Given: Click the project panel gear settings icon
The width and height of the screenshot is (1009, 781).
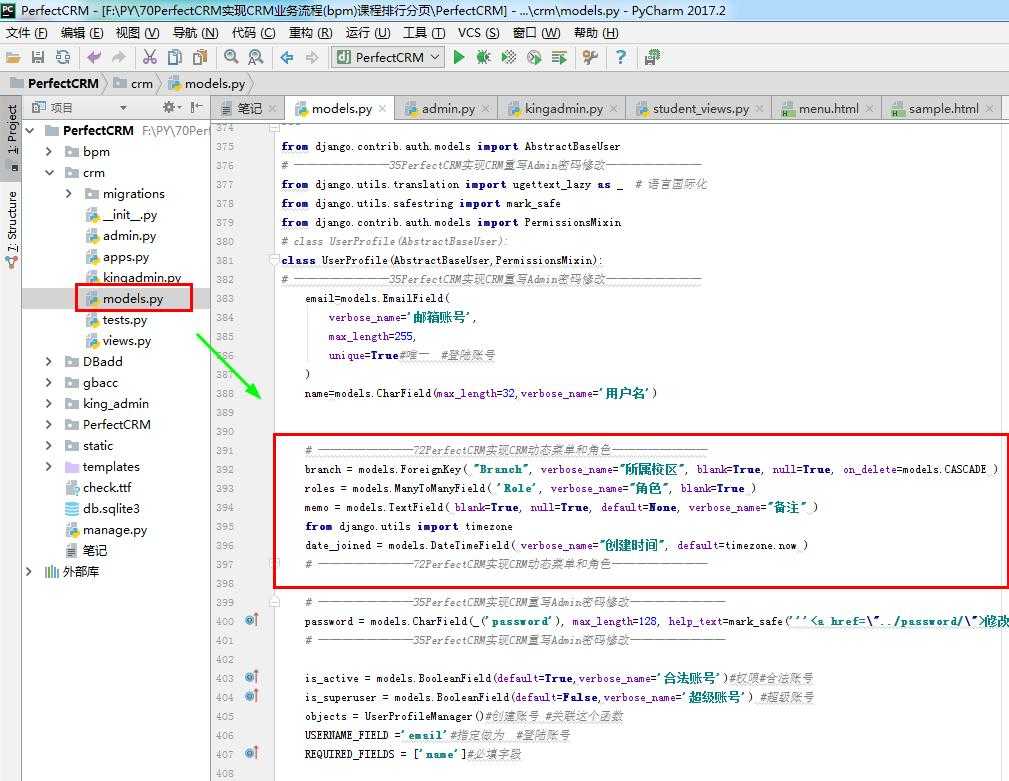Looking at the screenshot, I should click(170, 107).
